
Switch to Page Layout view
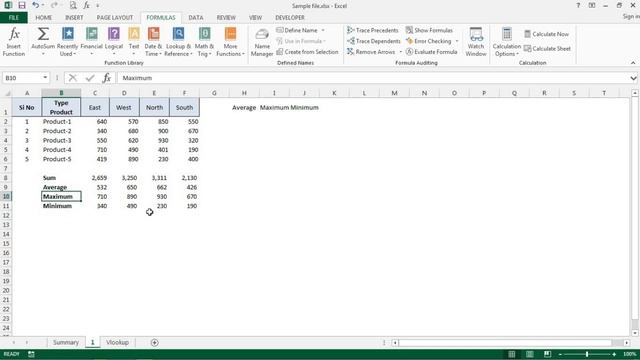coord(529,354)
